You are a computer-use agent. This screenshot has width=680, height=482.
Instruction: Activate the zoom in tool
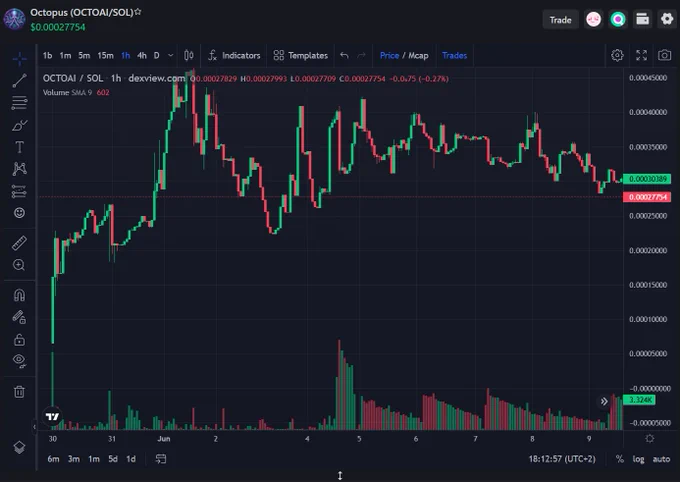19,265
